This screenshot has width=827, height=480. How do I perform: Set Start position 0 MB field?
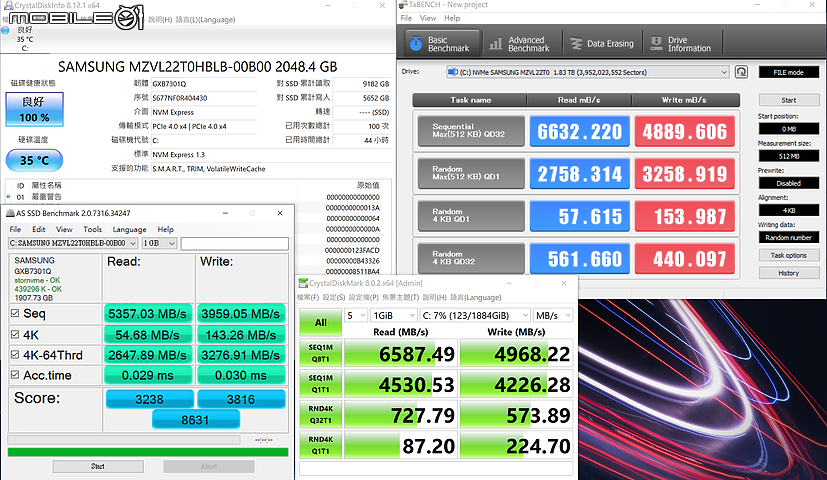point(788,129)
